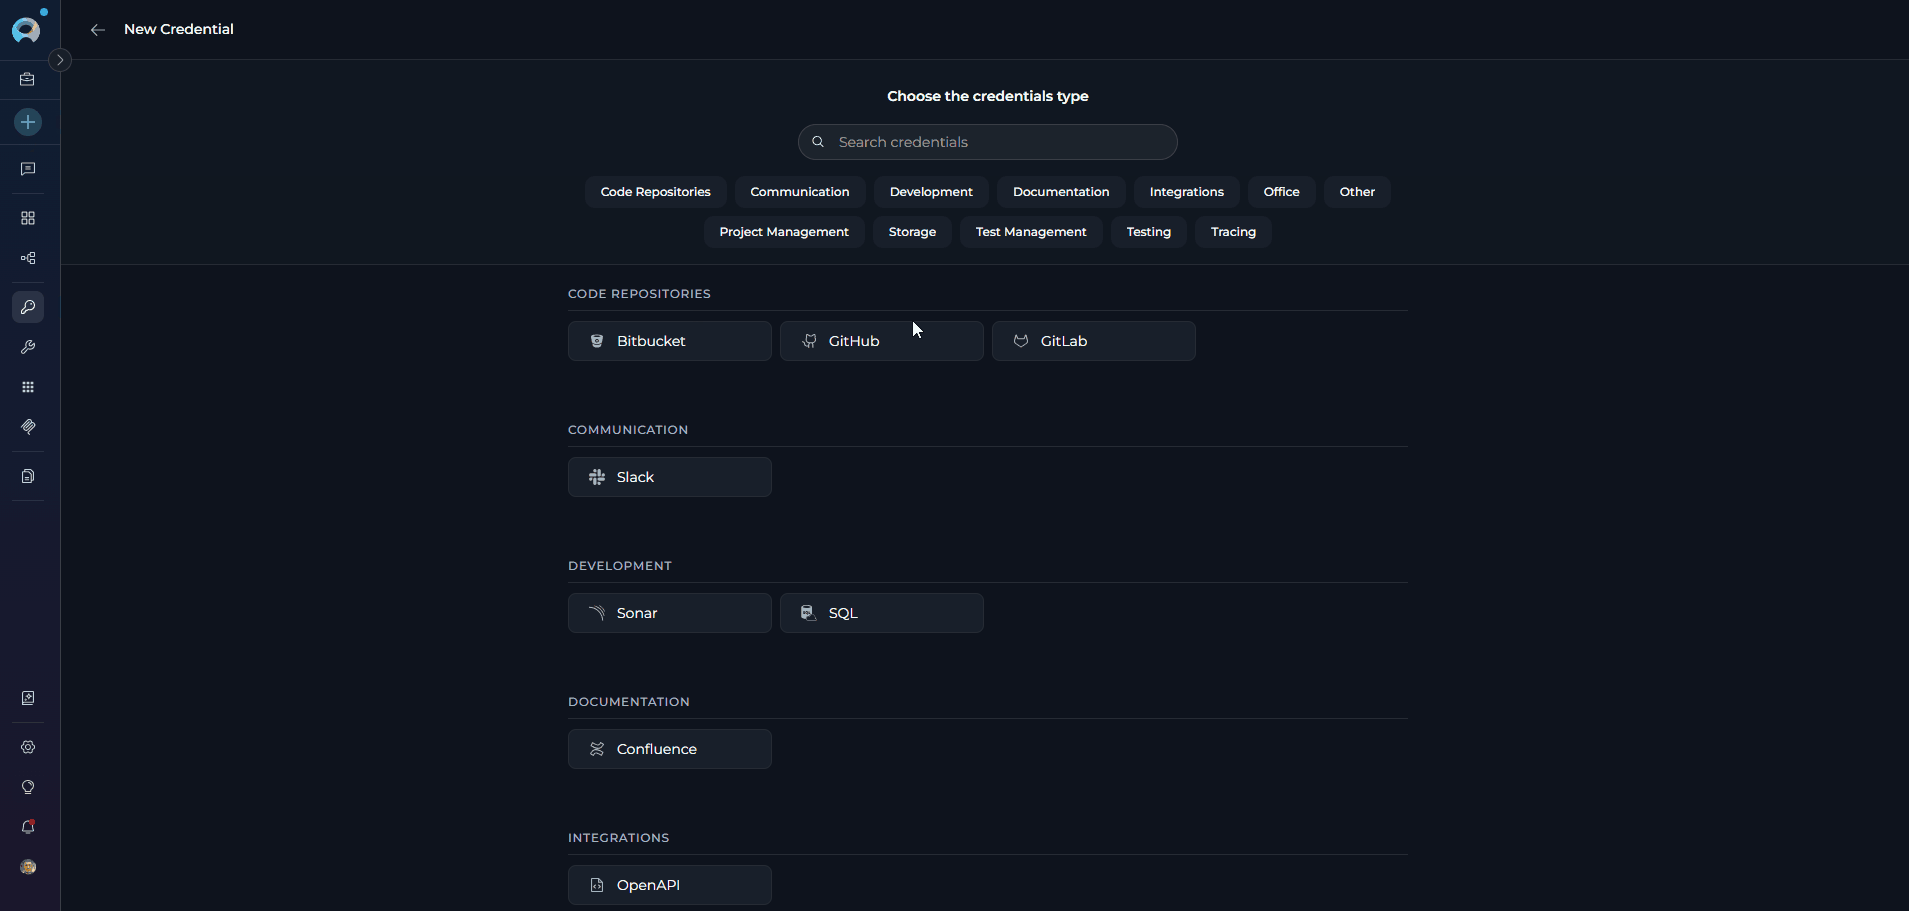
Task: Expand the sidebar with the chevron button
Action: pos(60,60)
